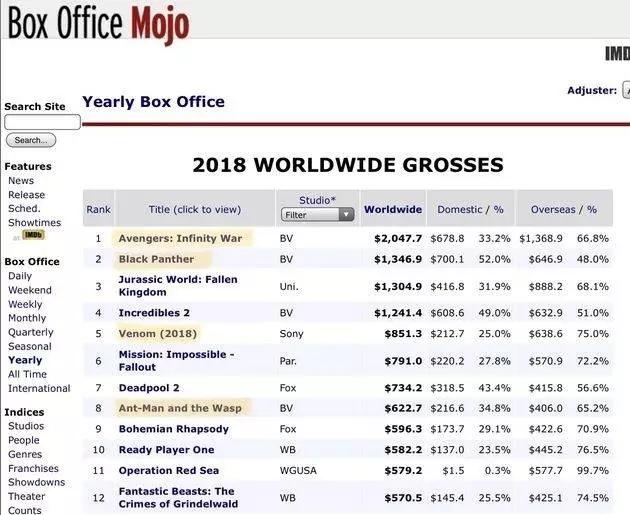
Task: Open the Adjuster dropdown at top right
Action: pyautogui.click(x=625, y=90)
